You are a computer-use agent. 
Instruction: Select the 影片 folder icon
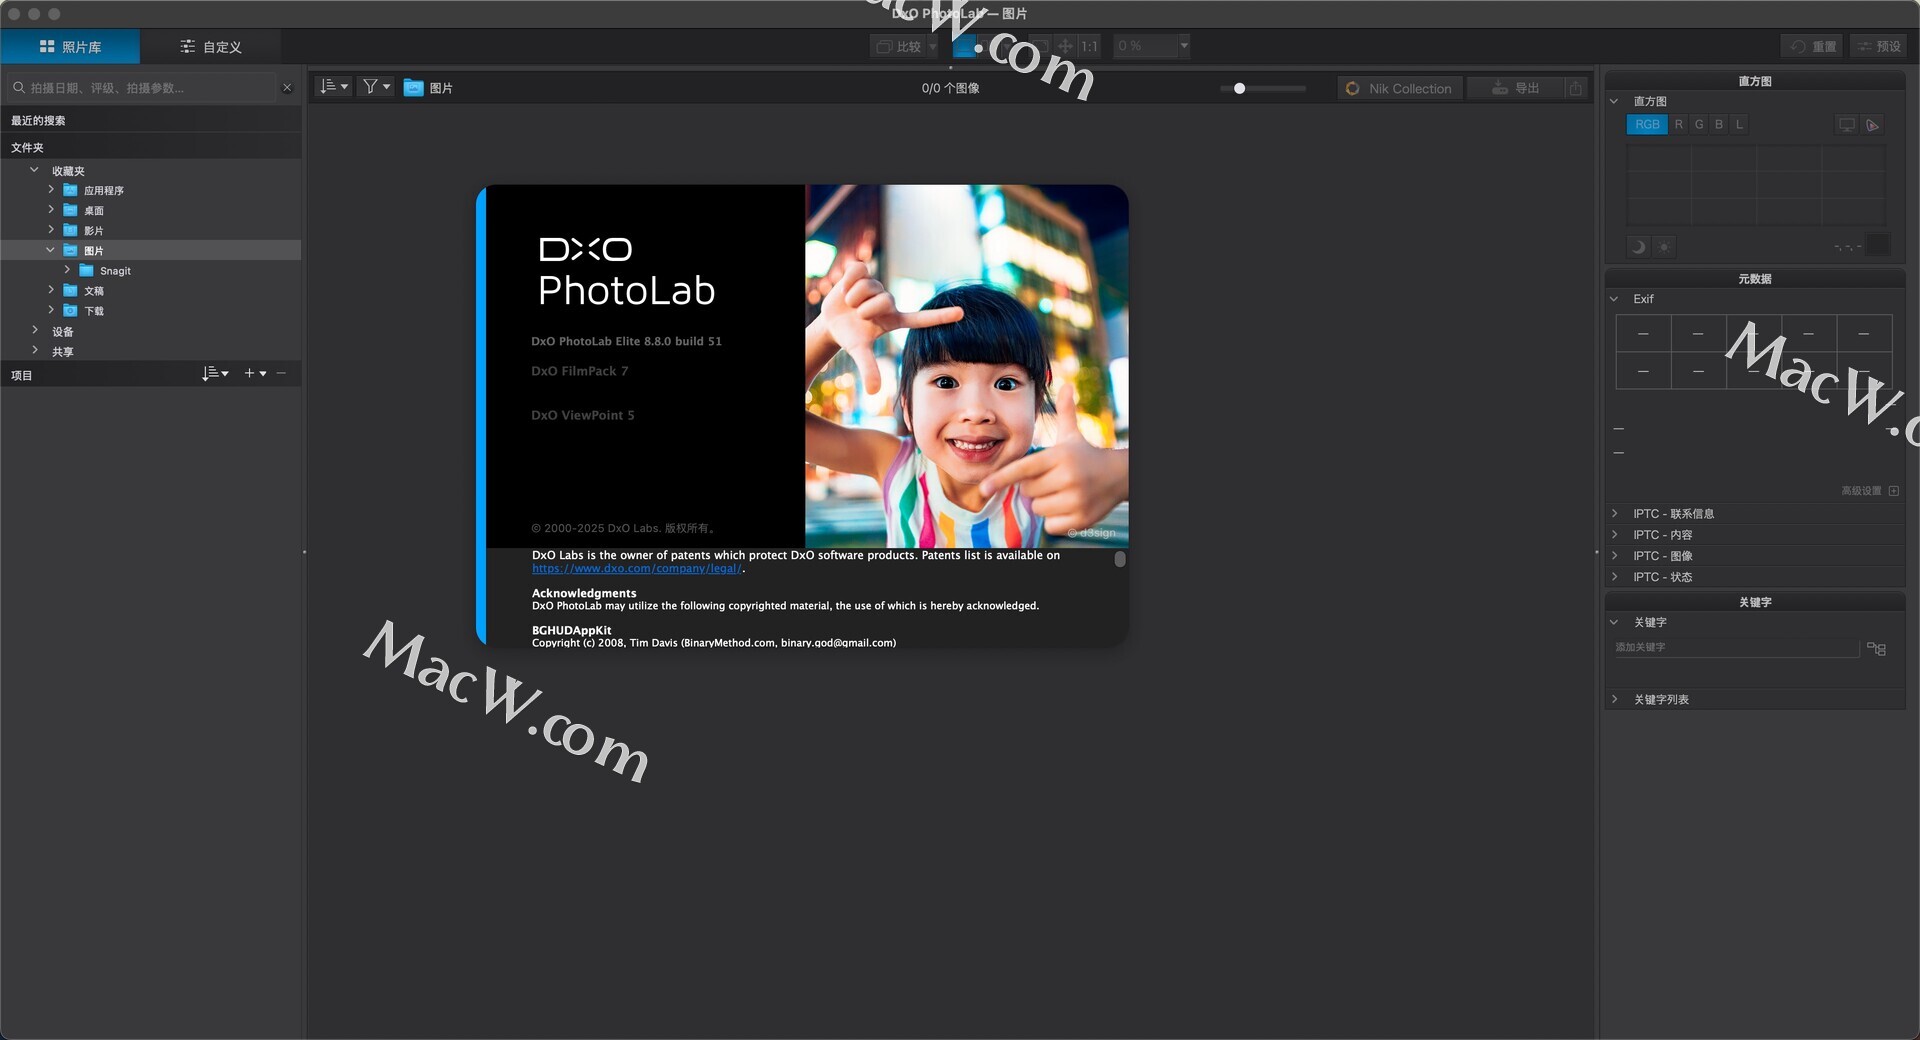[70, 230]
